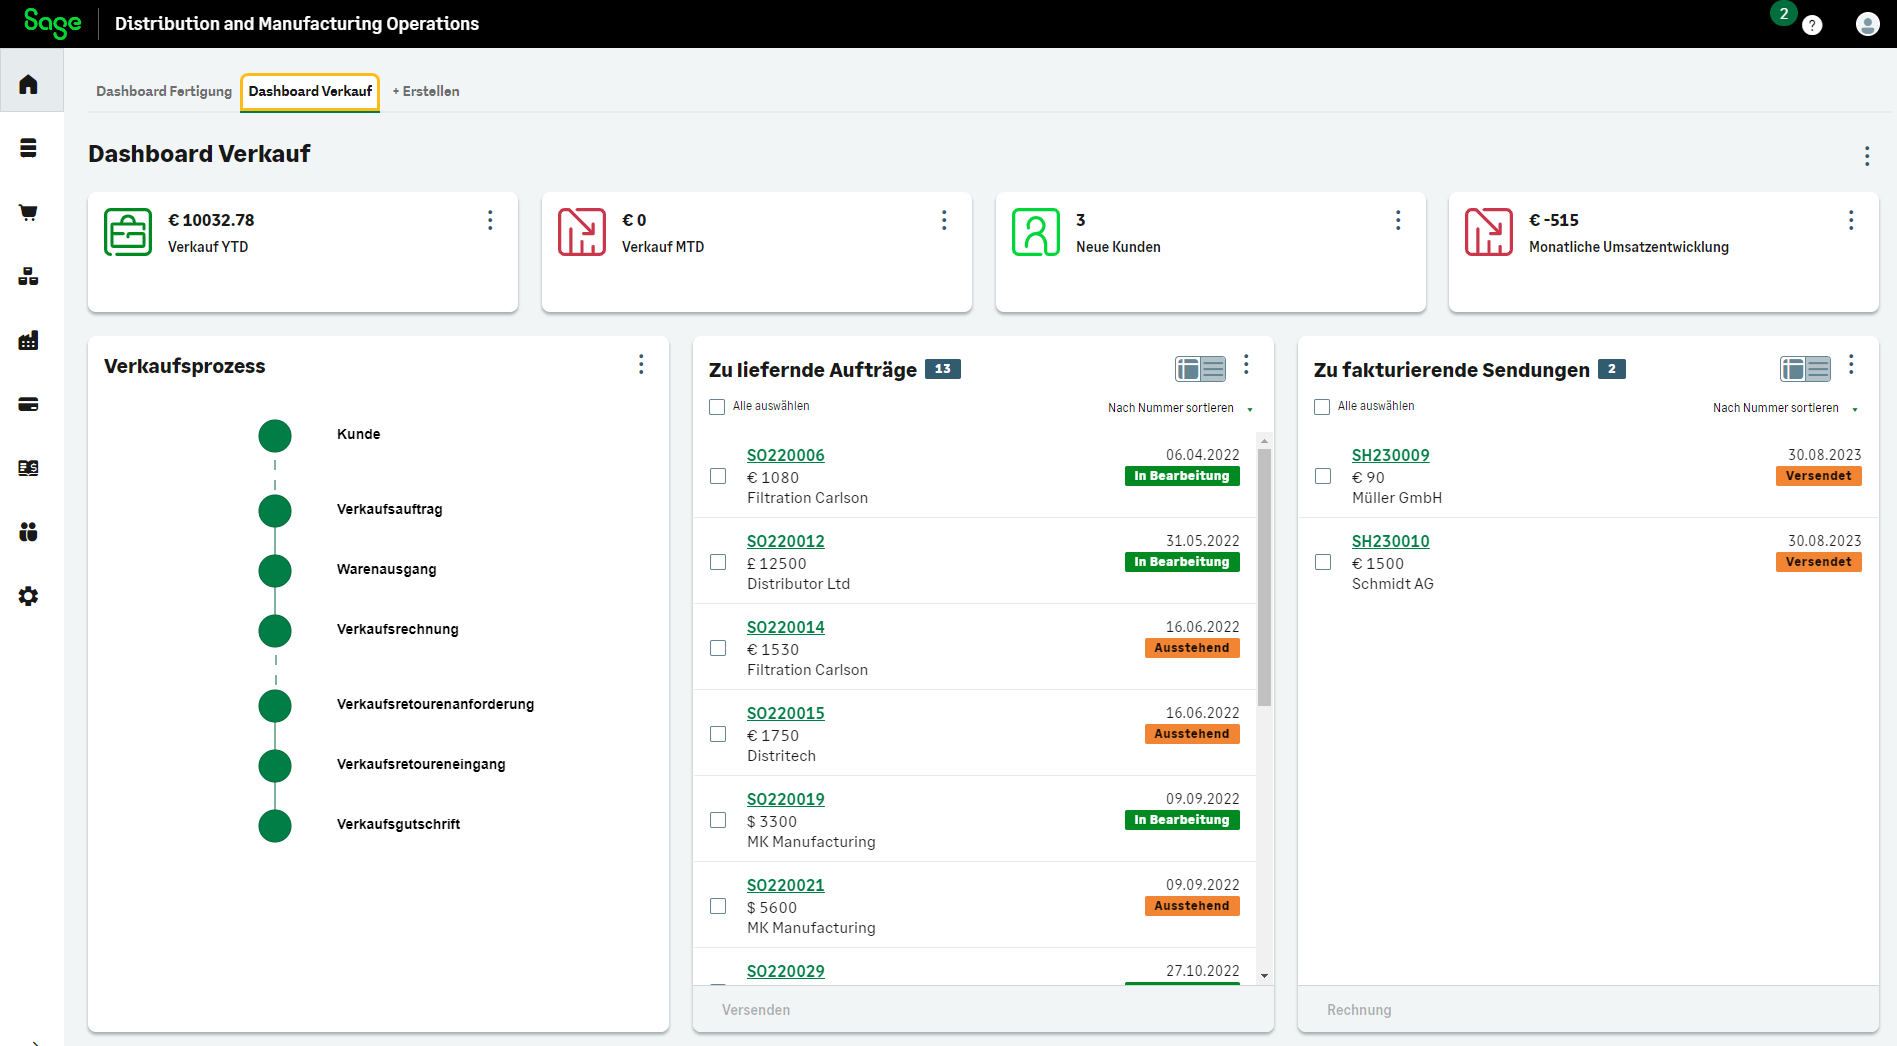Open the shopping cart sidebar icon
The image size is (1897, 1046).
tap(28, 212)
